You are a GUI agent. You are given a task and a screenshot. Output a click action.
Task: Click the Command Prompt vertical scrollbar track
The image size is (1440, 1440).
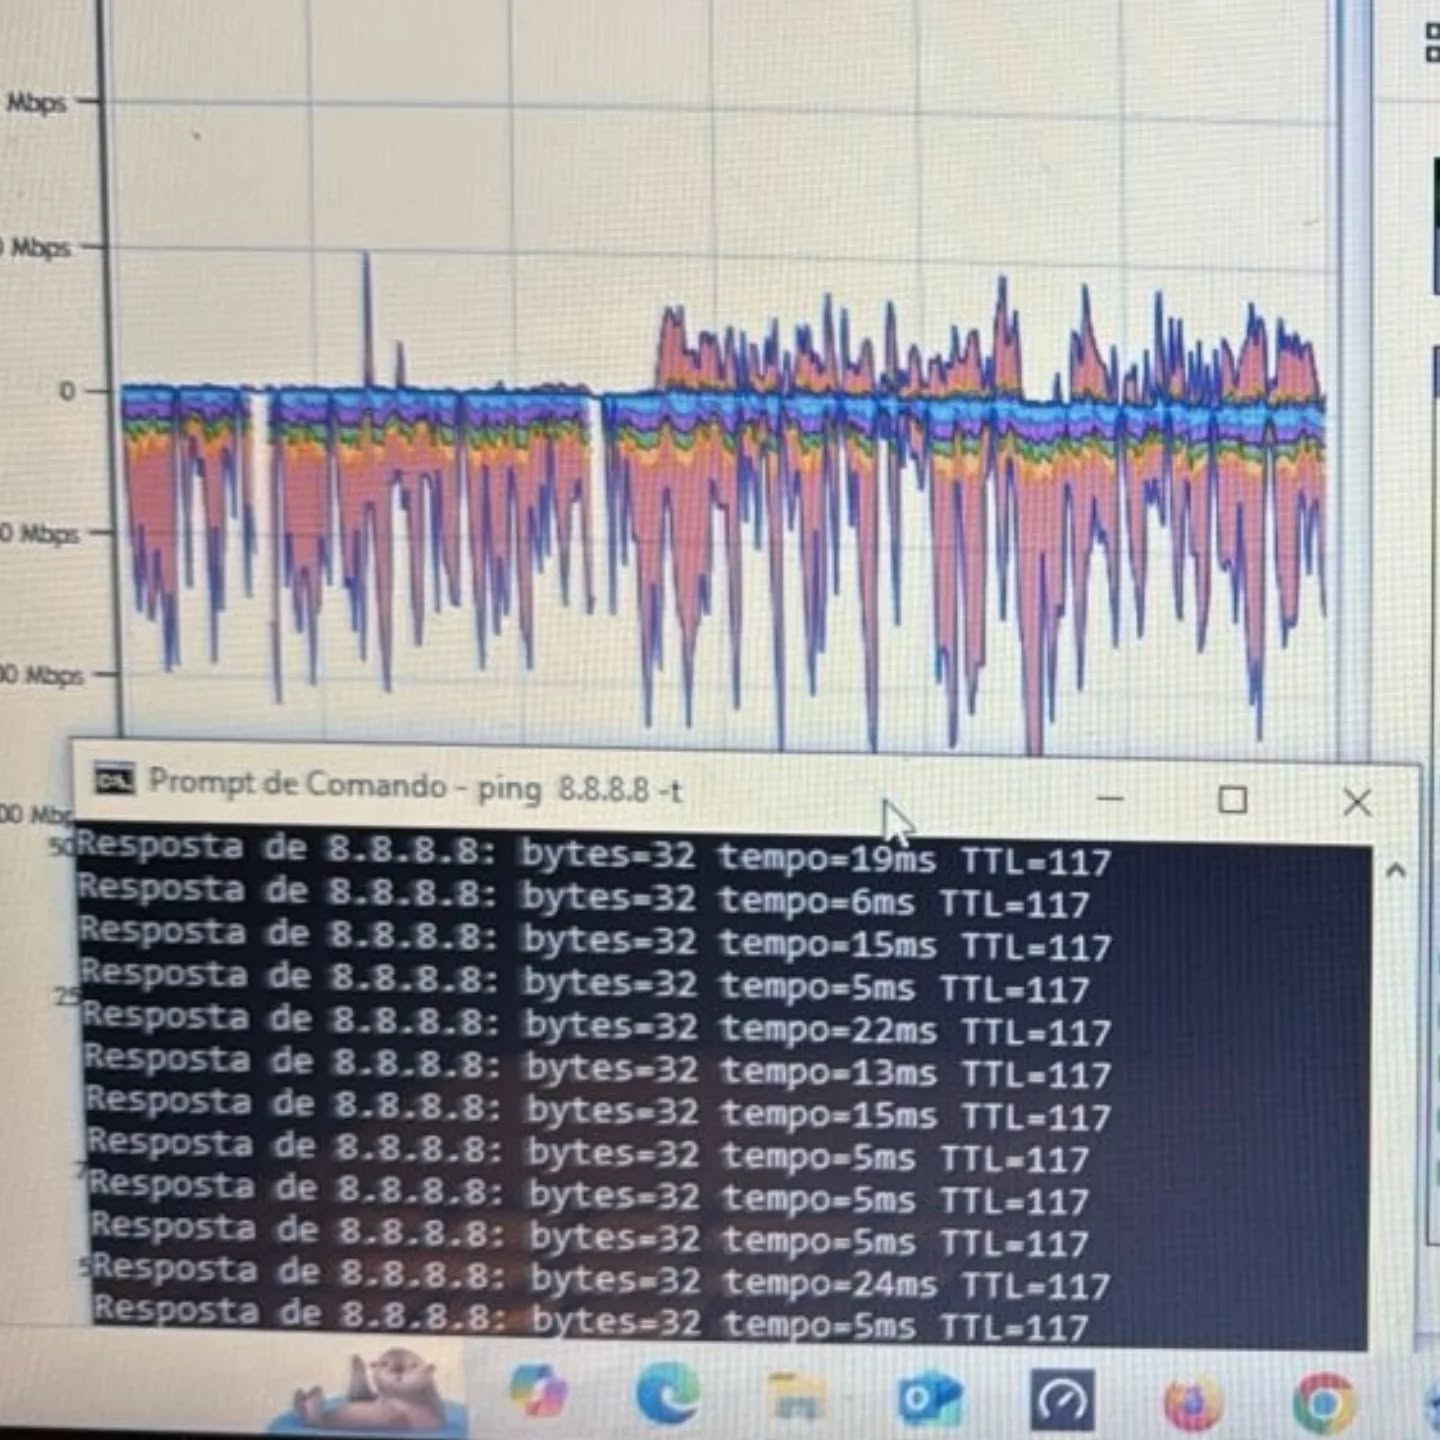pyautogui.click(x=1394, y=1100)
